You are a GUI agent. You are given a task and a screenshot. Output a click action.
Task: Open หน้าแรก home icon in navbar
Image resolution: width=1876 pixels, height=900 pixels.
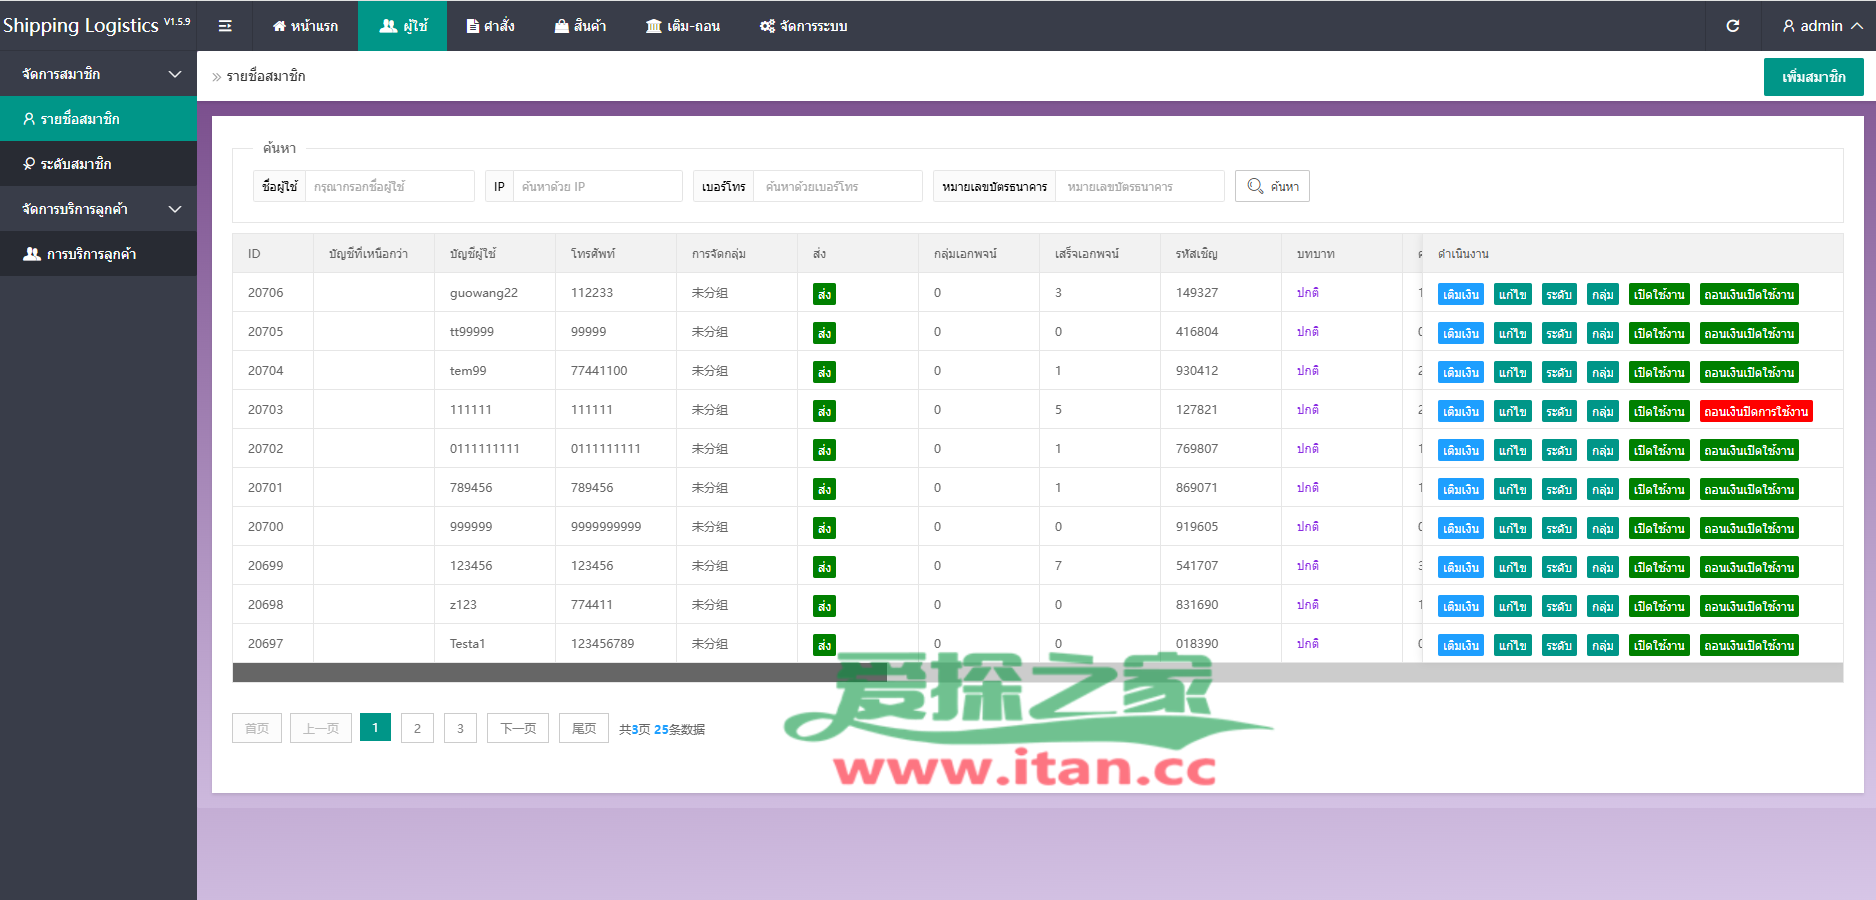point(305,26)
